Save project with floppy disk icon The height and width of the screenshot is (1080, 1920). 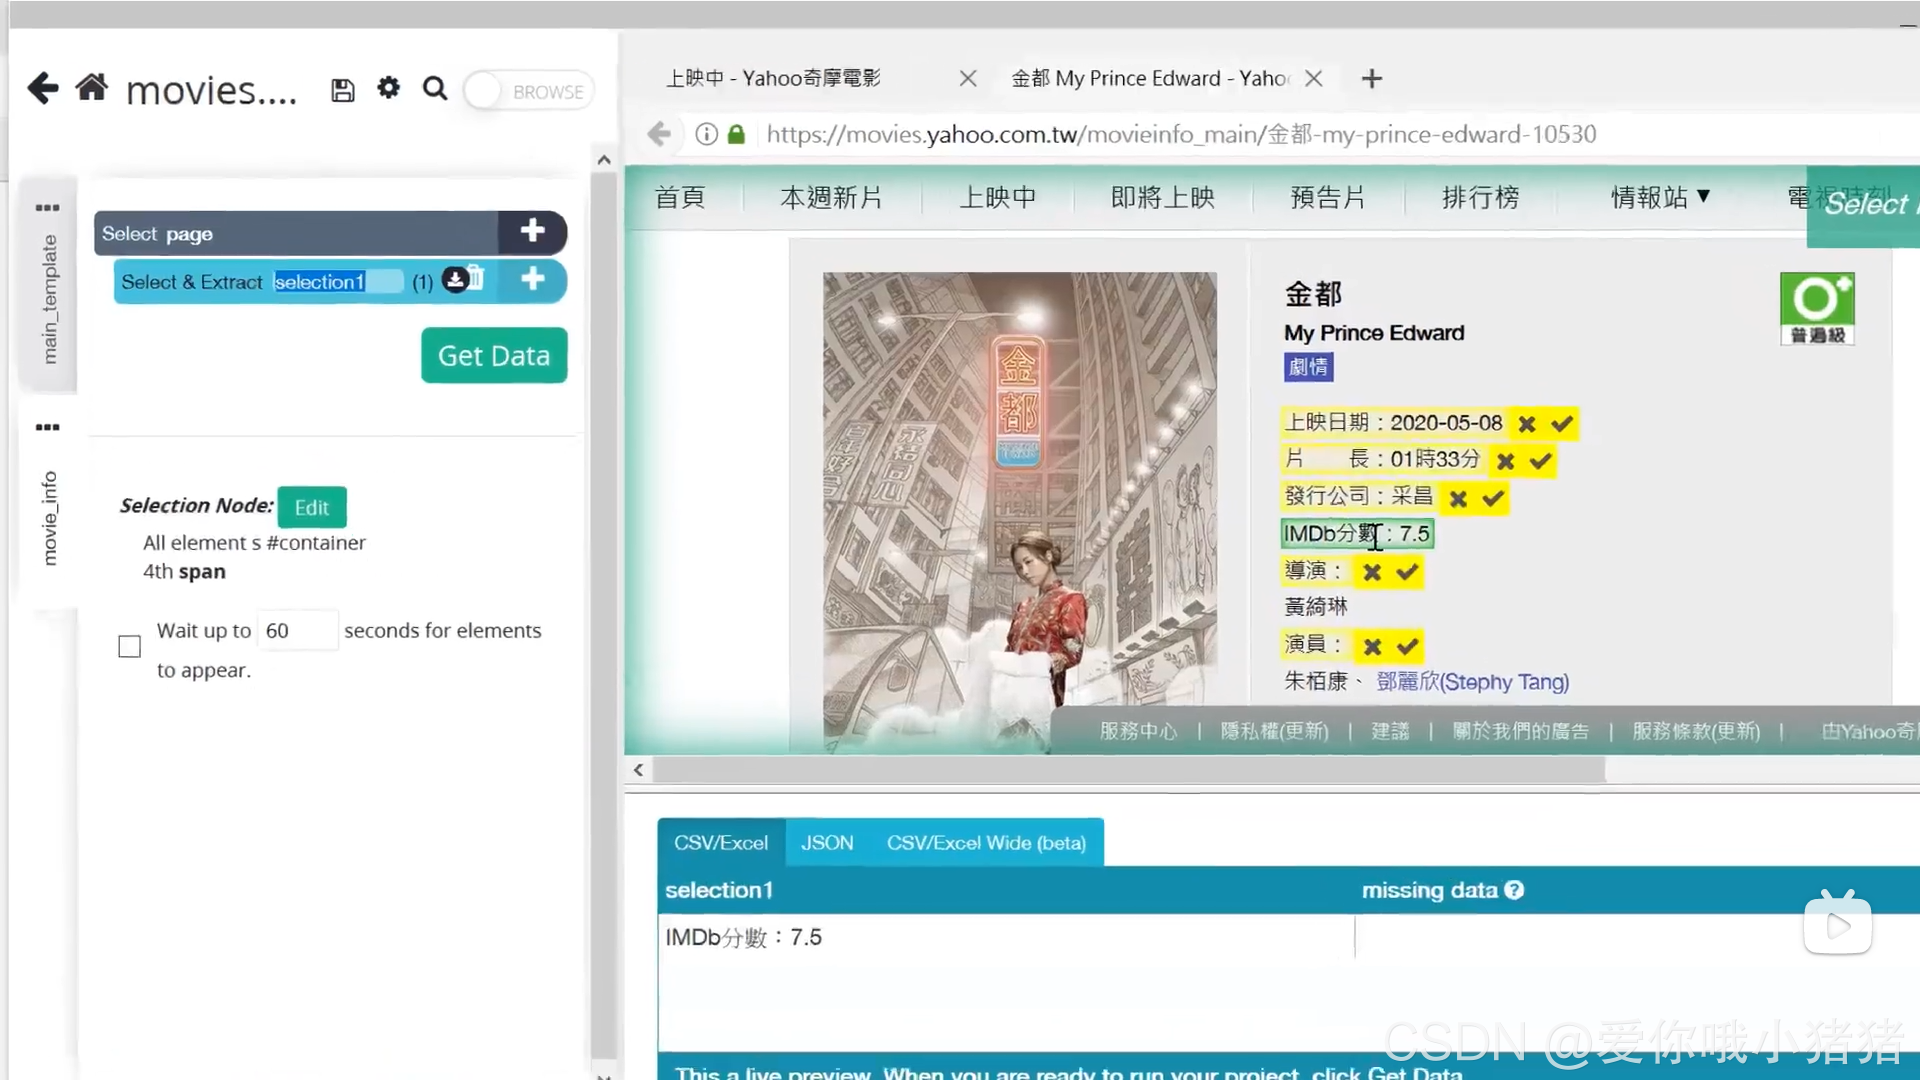pos(343,91)
